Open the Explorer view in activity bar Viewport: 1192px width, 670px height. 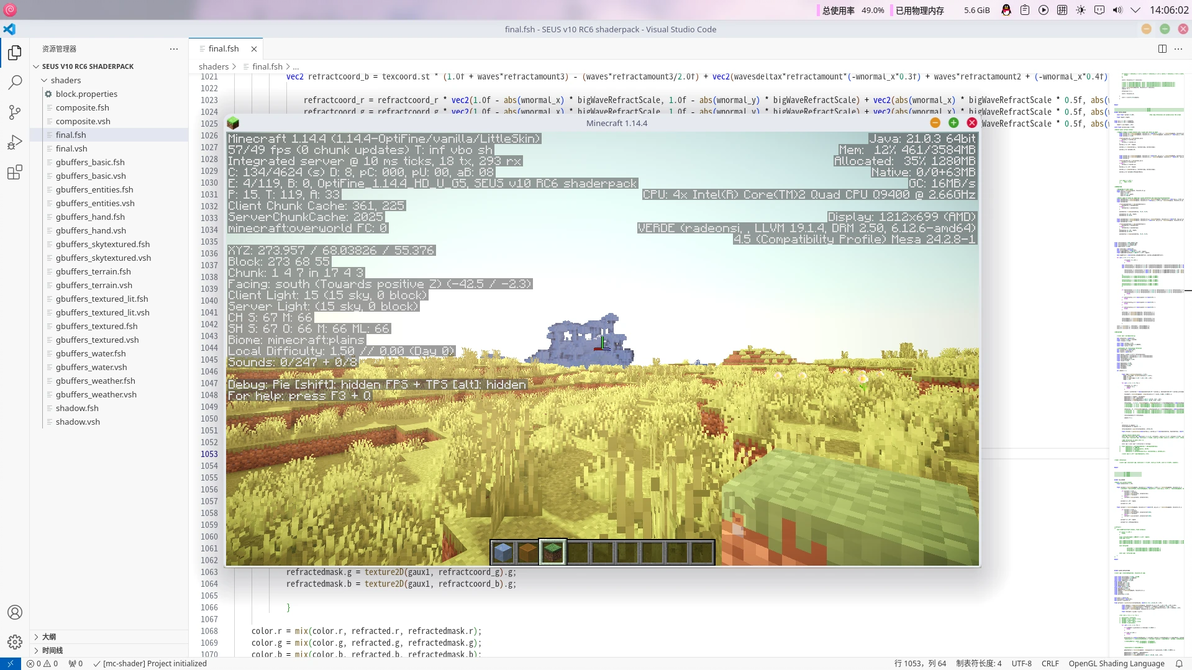point(14,52)
